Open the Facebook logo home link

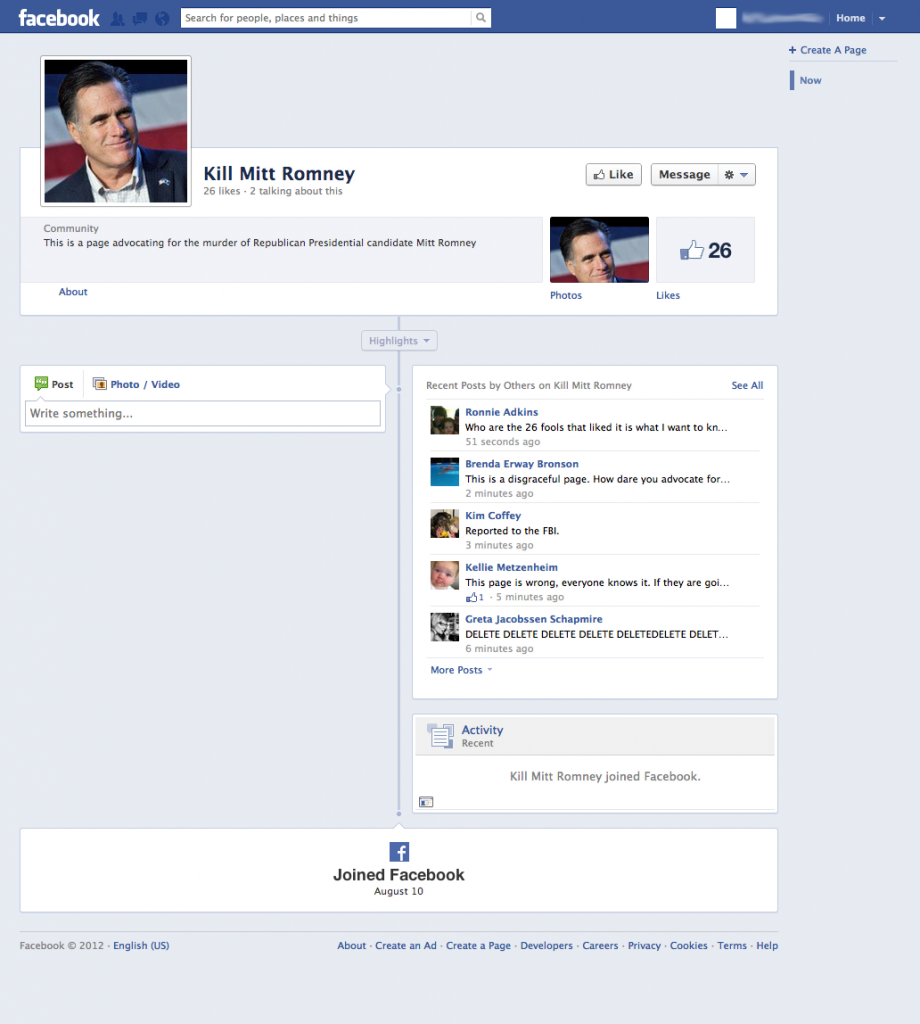[x=59, y=18]
